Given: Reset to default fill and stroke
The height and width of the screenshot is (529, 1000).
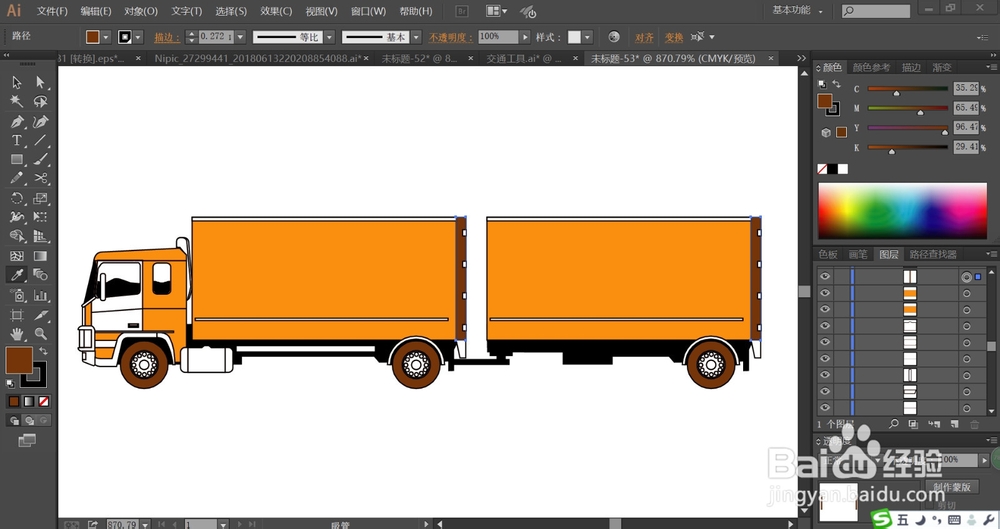Looking at the screenshot, I should coord(10,384).
